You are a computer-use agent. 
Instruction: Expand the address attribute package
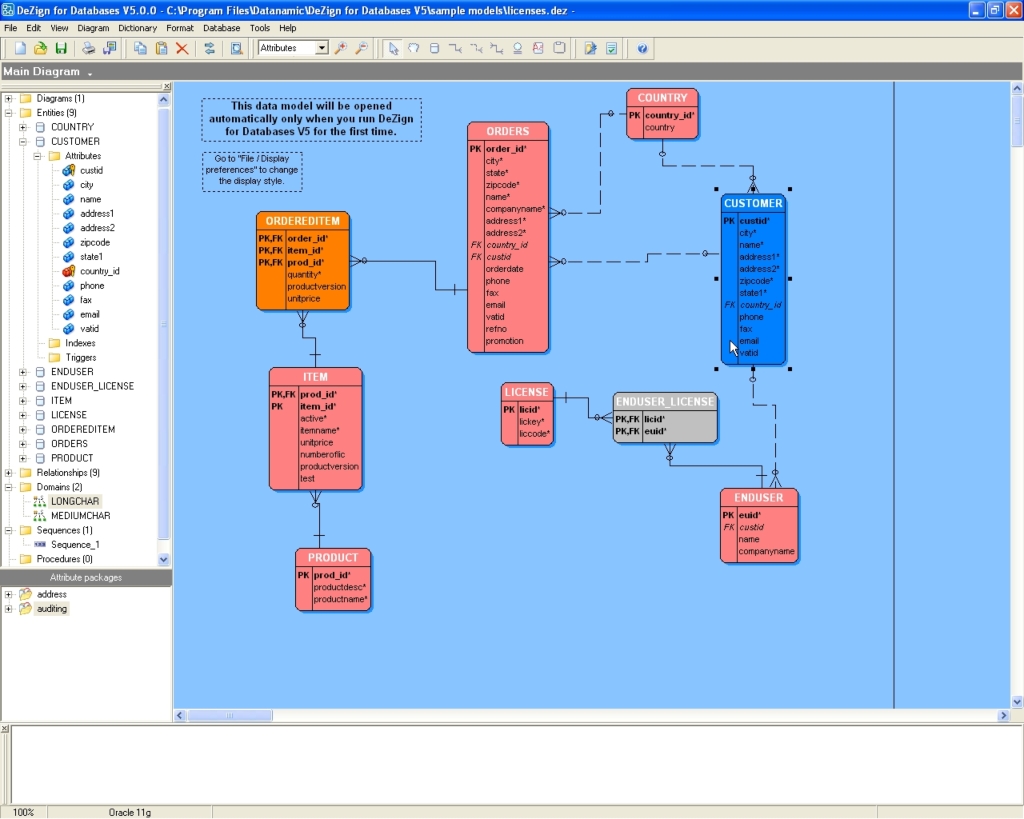click(8, 594)
